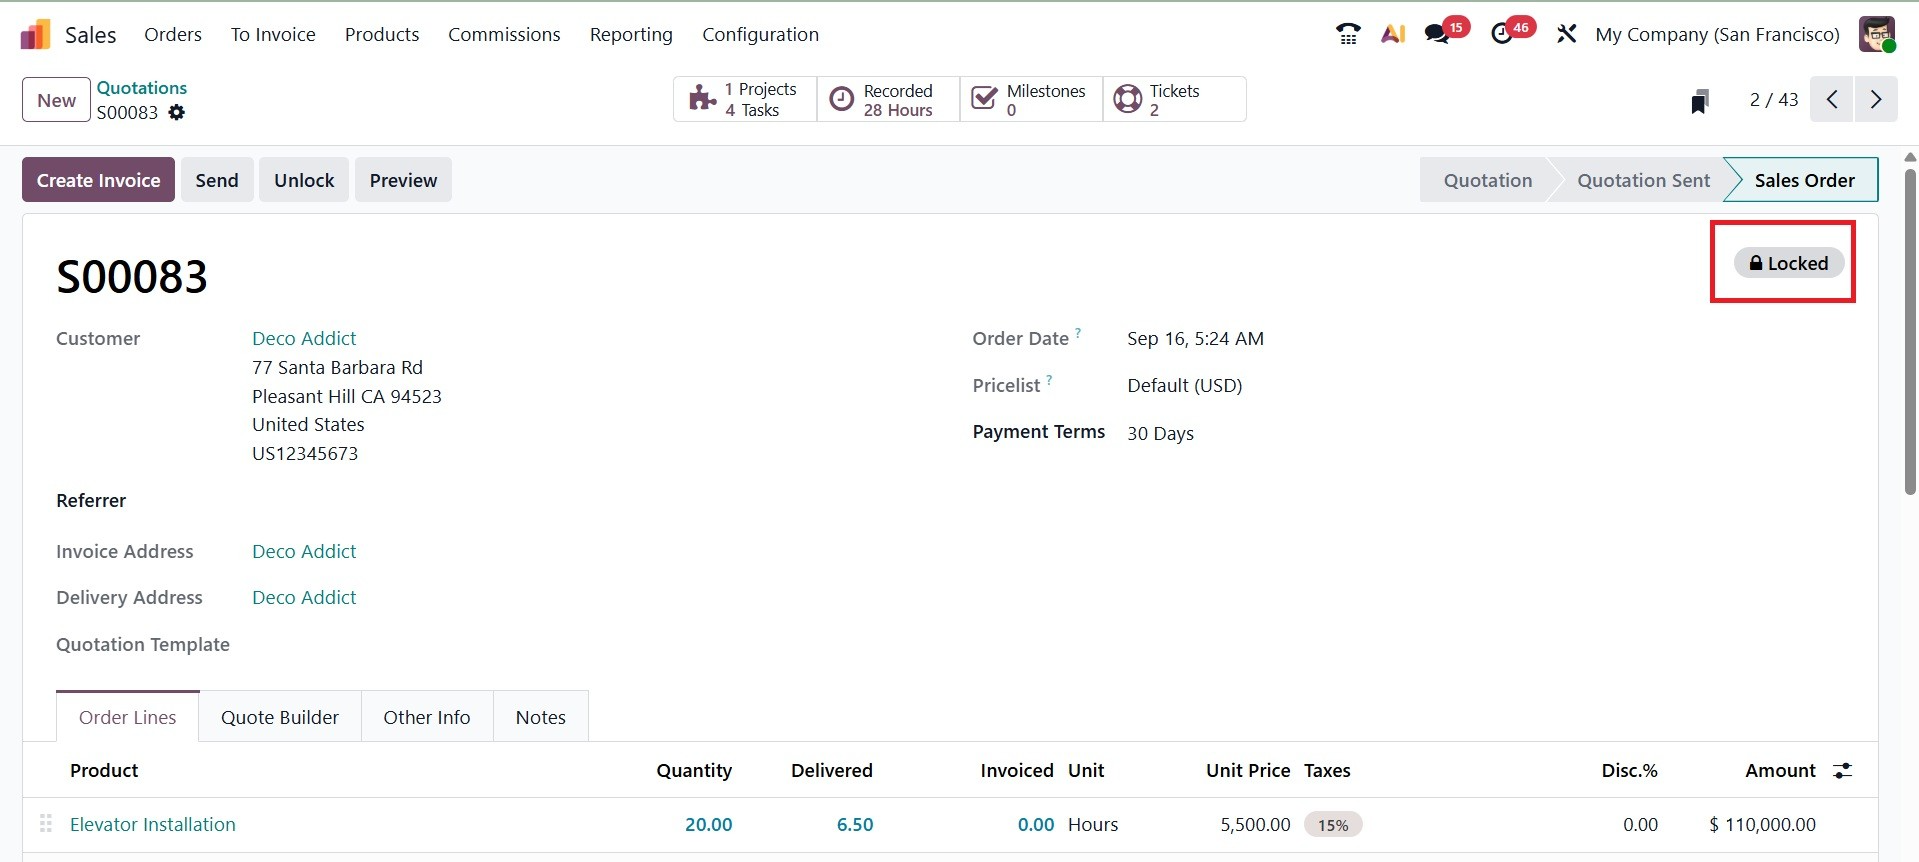Open the Commissions menu

click(504, 34)
